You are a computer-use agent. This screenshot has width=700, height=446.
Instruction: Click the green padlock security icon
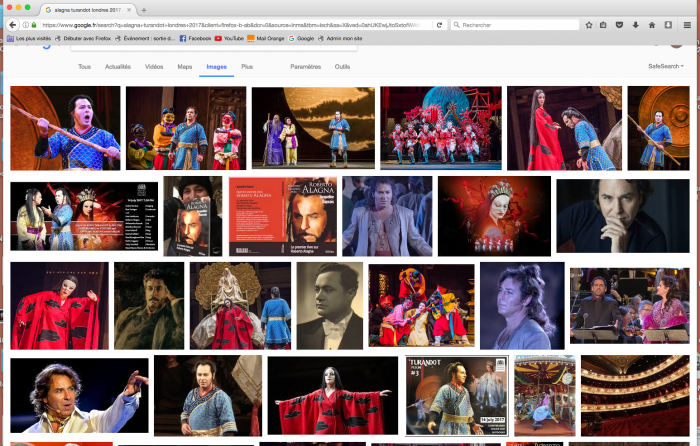click(34, 25)
